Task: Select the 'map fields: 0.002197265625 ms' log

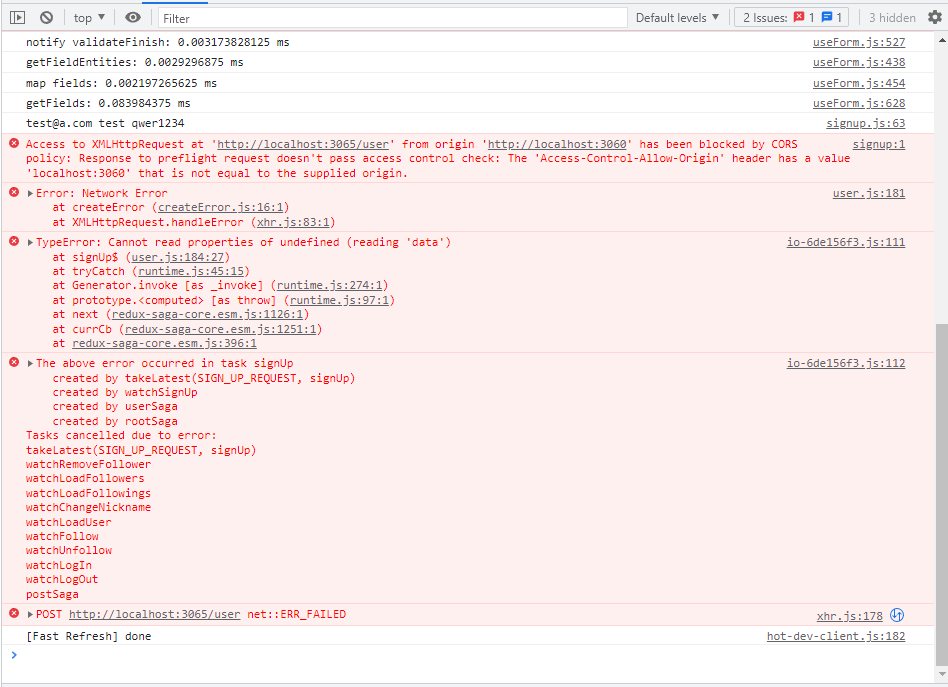Action: tap(122, 83)
